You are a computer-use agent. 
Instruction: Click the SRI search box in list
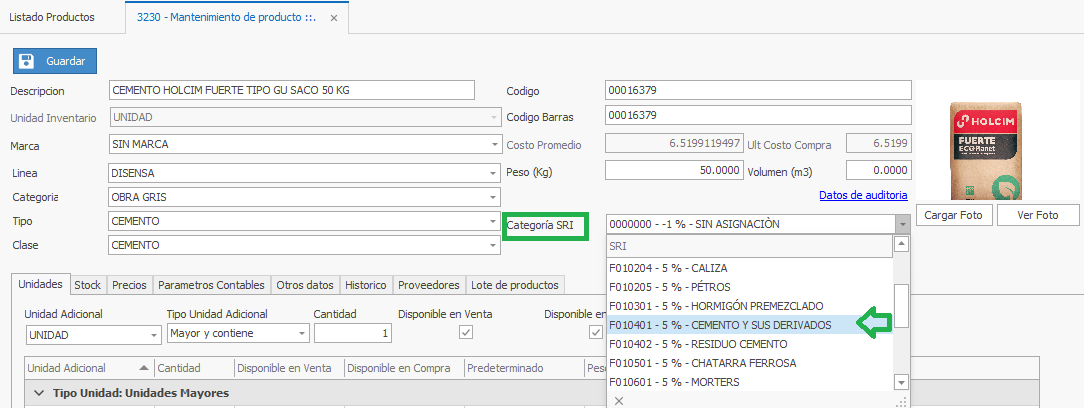[x=749, y=246]
